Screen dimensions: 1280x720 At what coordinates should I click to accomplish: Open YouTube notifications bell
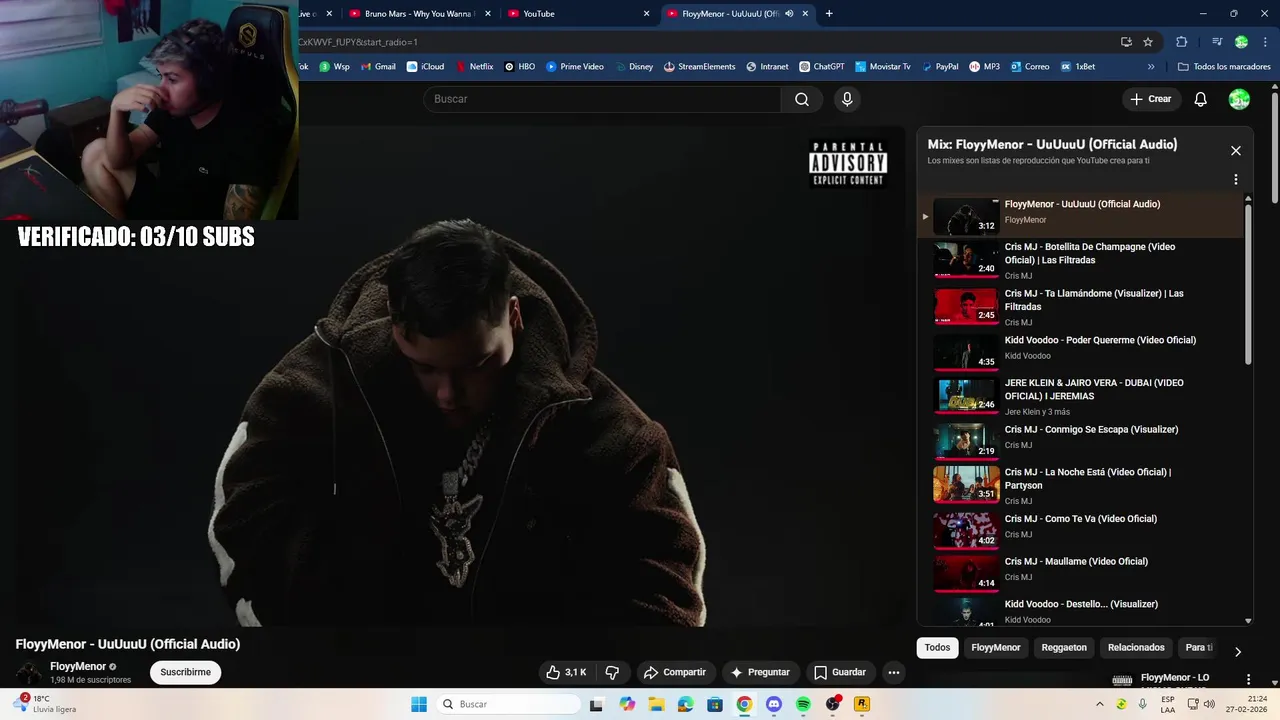click(x=1201, y=99)
